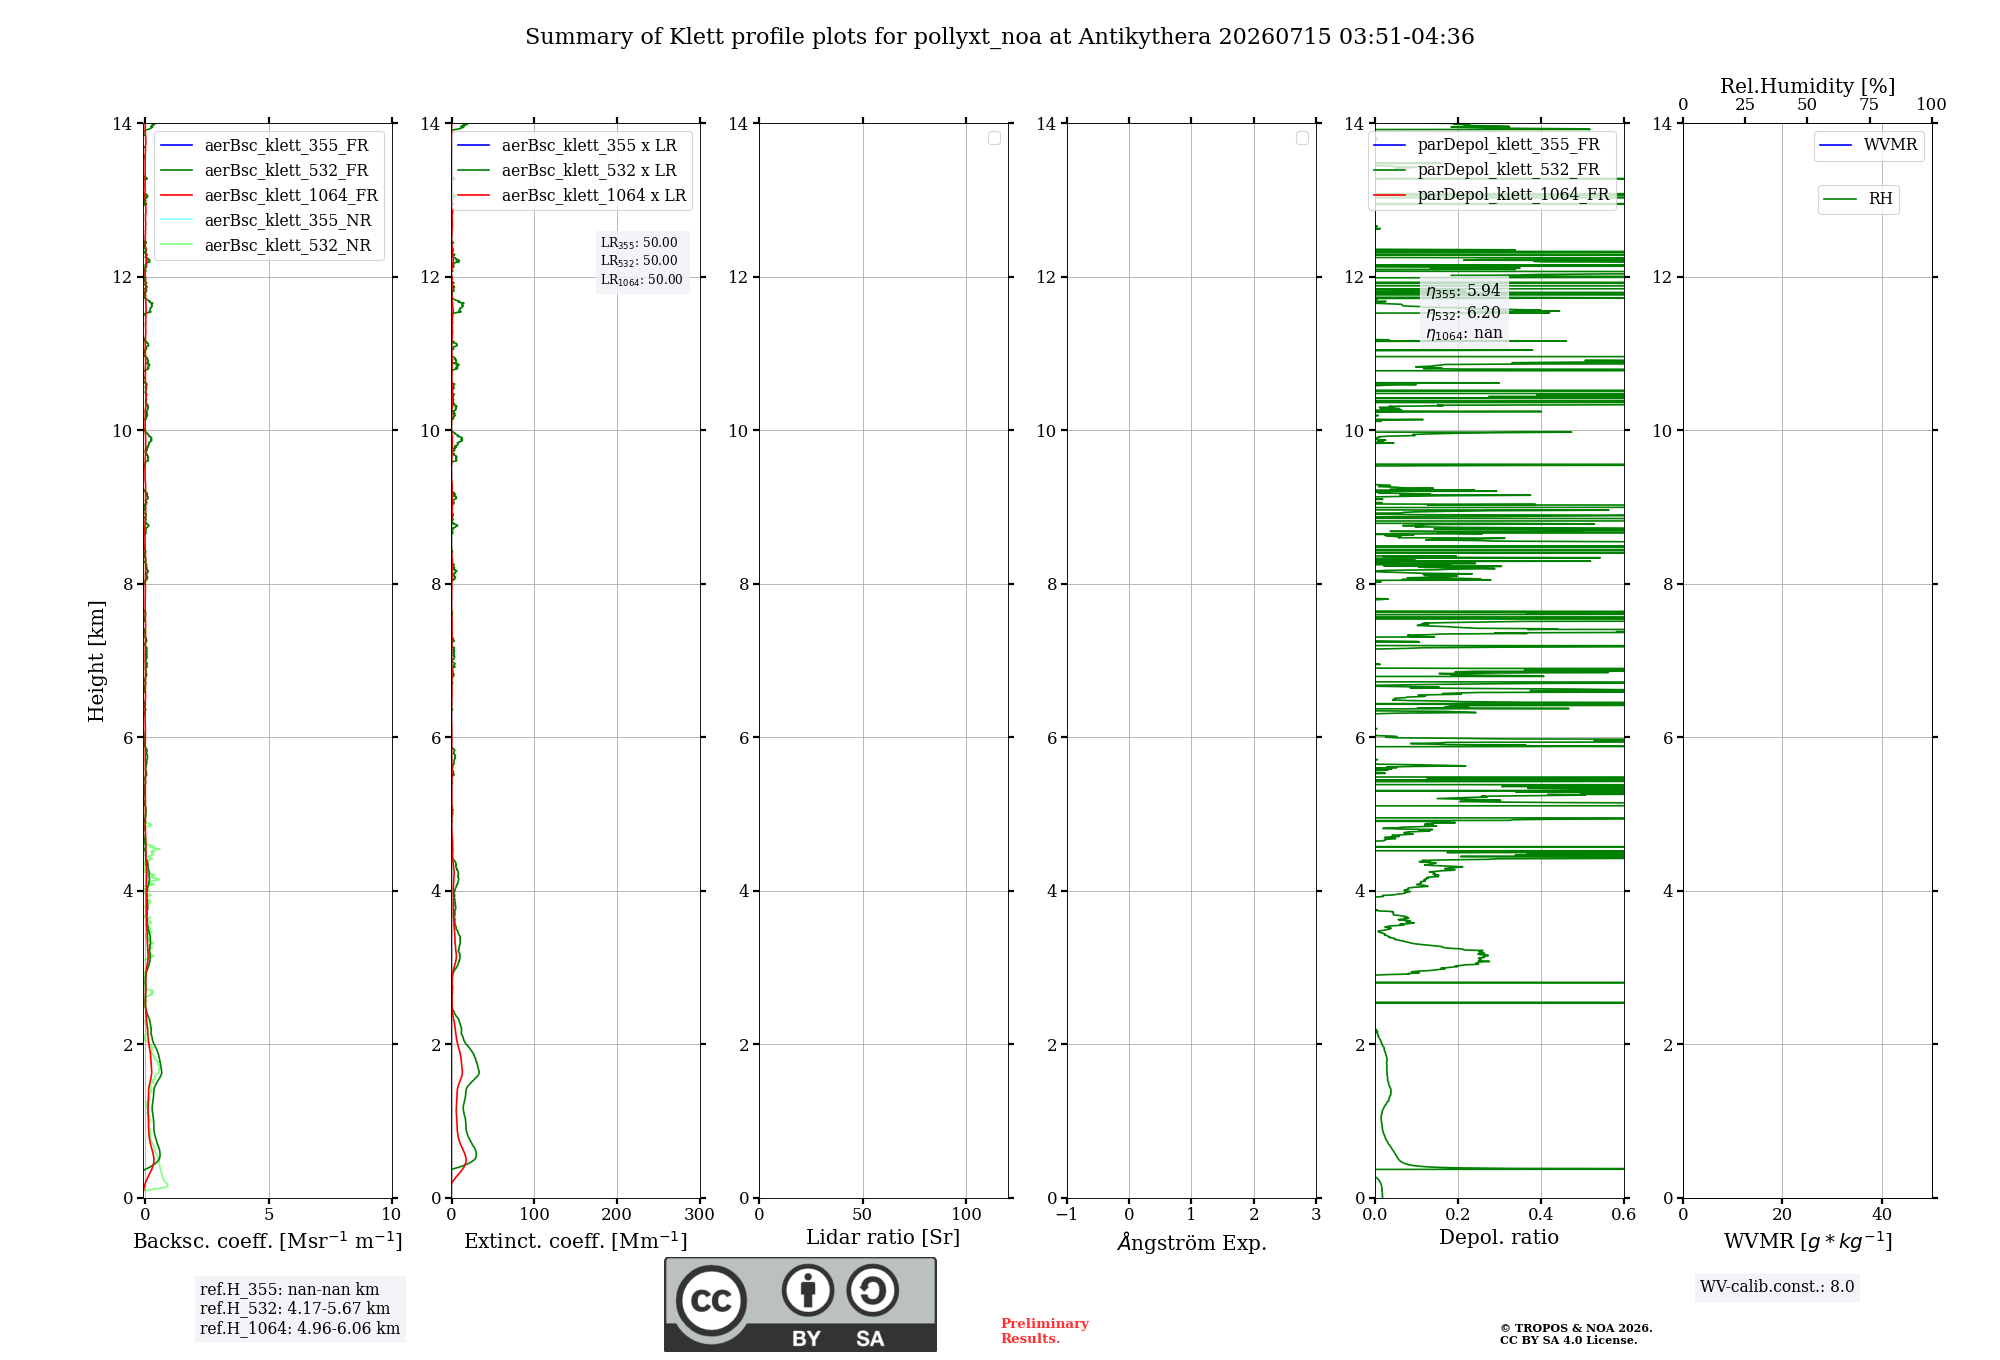Click the BY attribution person icon
2000x1360 pixels.
pyautogui.click(x=808, y=1291)
